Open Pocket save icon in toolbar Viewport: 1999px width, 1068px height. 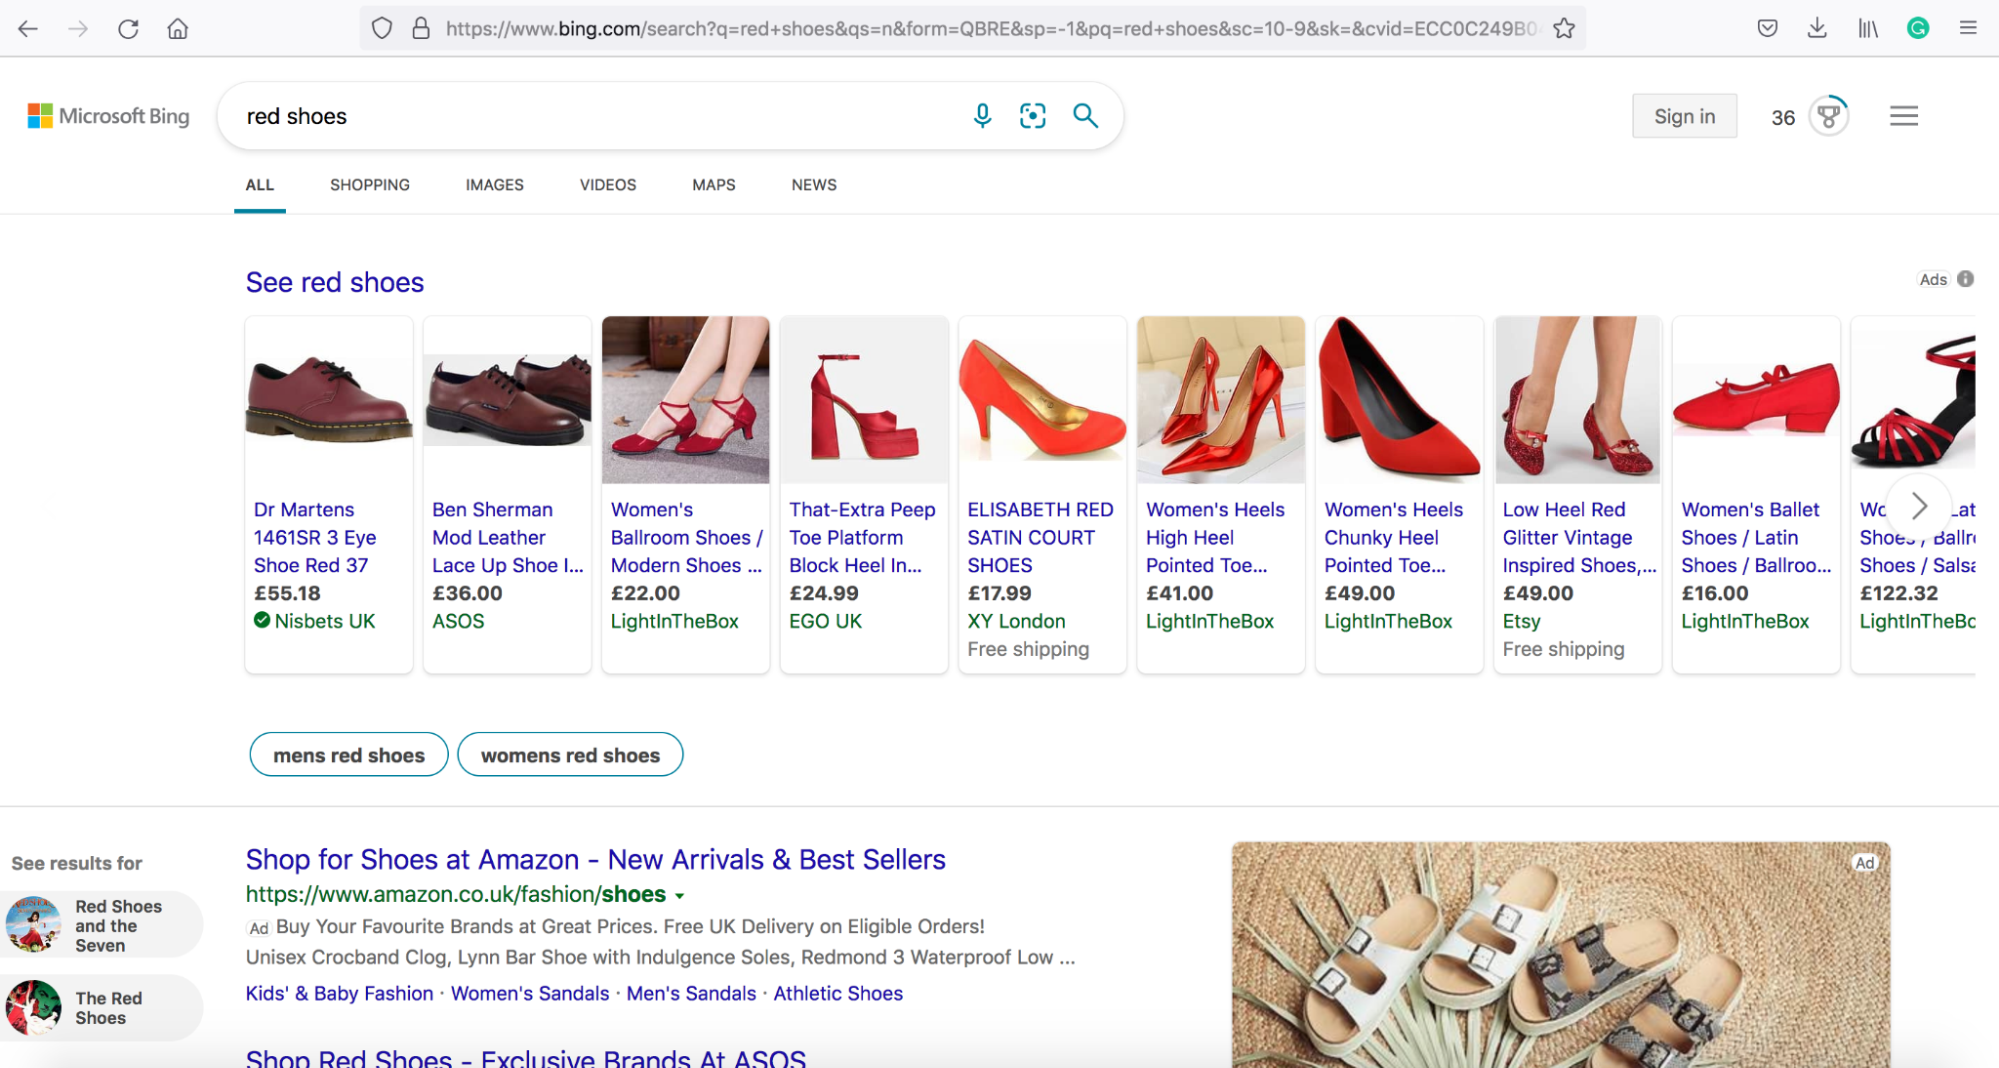tap(1768, 28)
